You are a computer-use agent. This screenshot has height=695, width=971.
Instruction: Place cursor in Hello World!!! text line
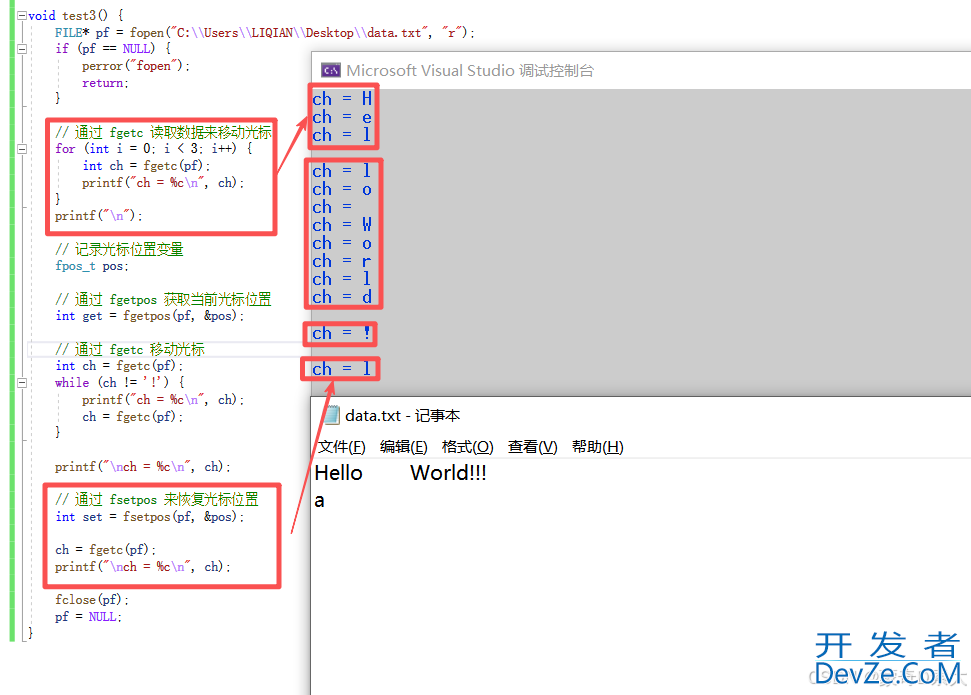[400, 474]
